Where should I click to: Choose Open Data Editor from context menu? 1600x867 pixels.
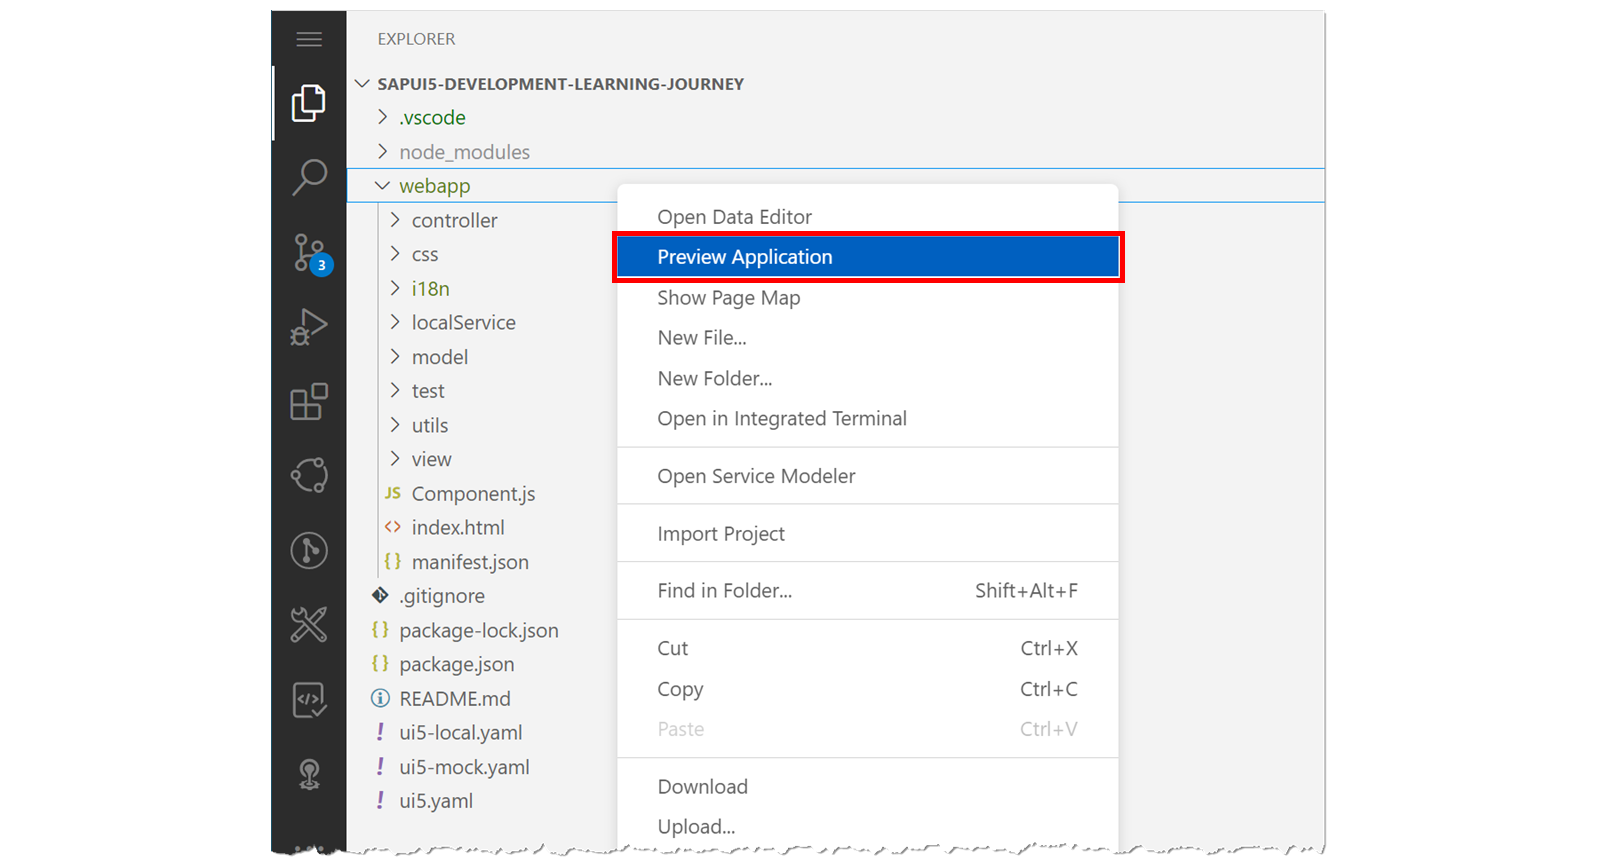click(867, 217)
